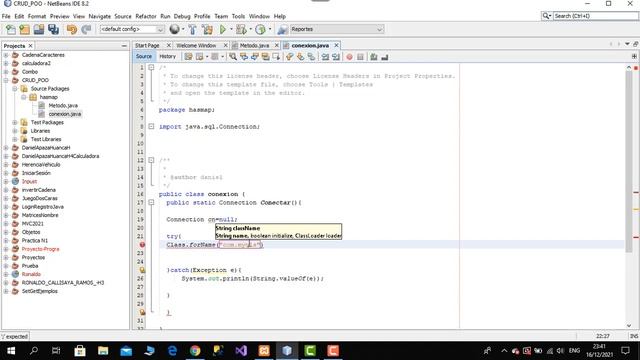Click the Clean and Build icon

207,29
